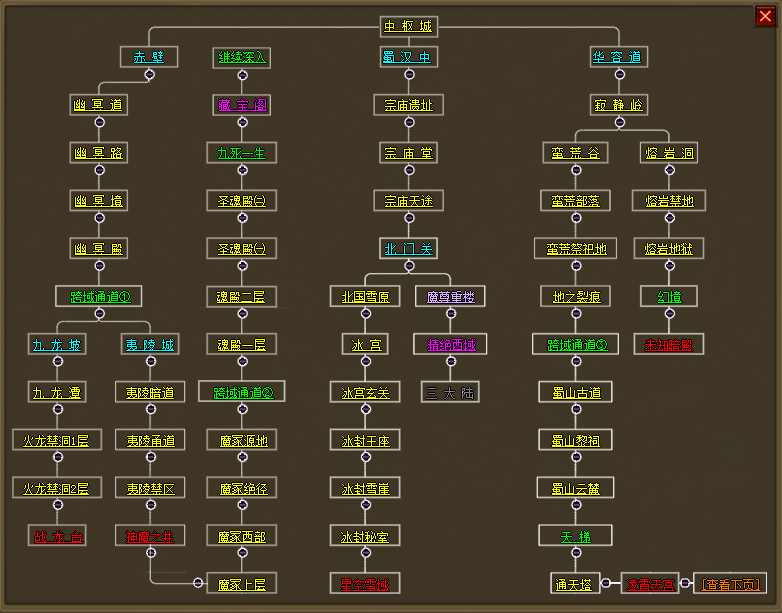Collapse the connector under 北门关
782x613 pixels.
409,265
